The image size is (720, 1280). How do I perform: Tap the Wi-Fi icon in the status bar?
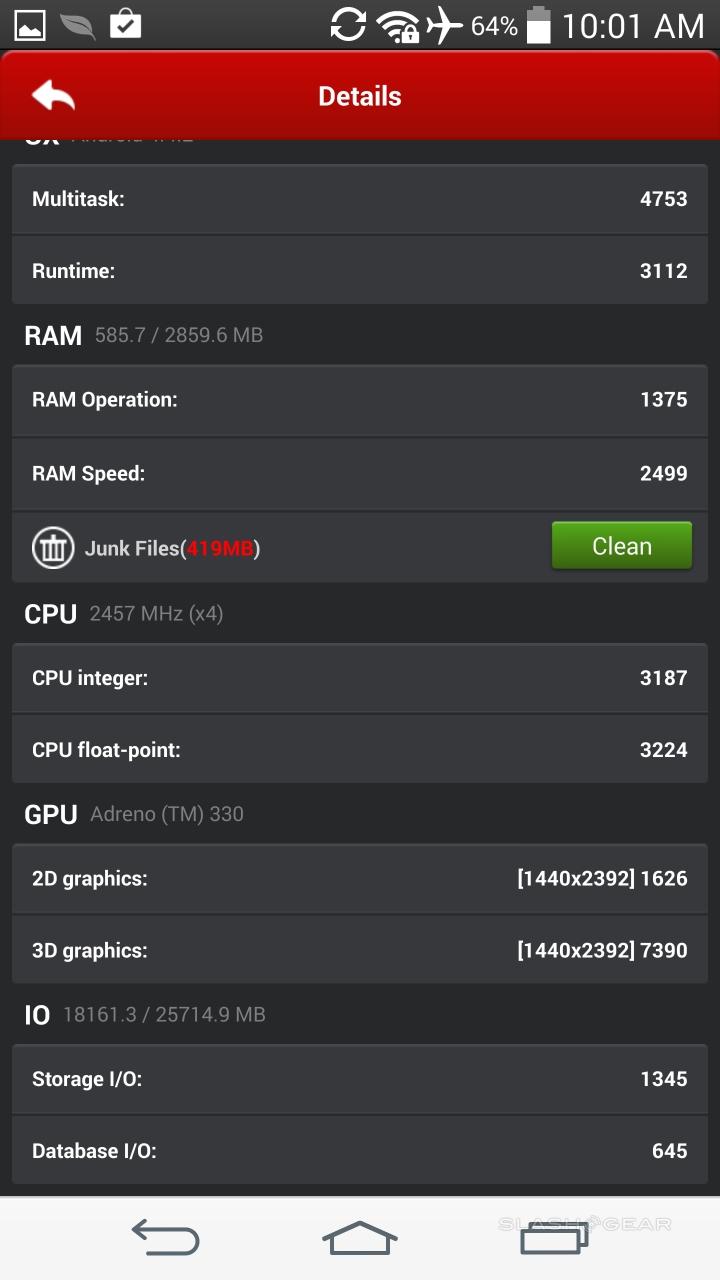(397, 26)
